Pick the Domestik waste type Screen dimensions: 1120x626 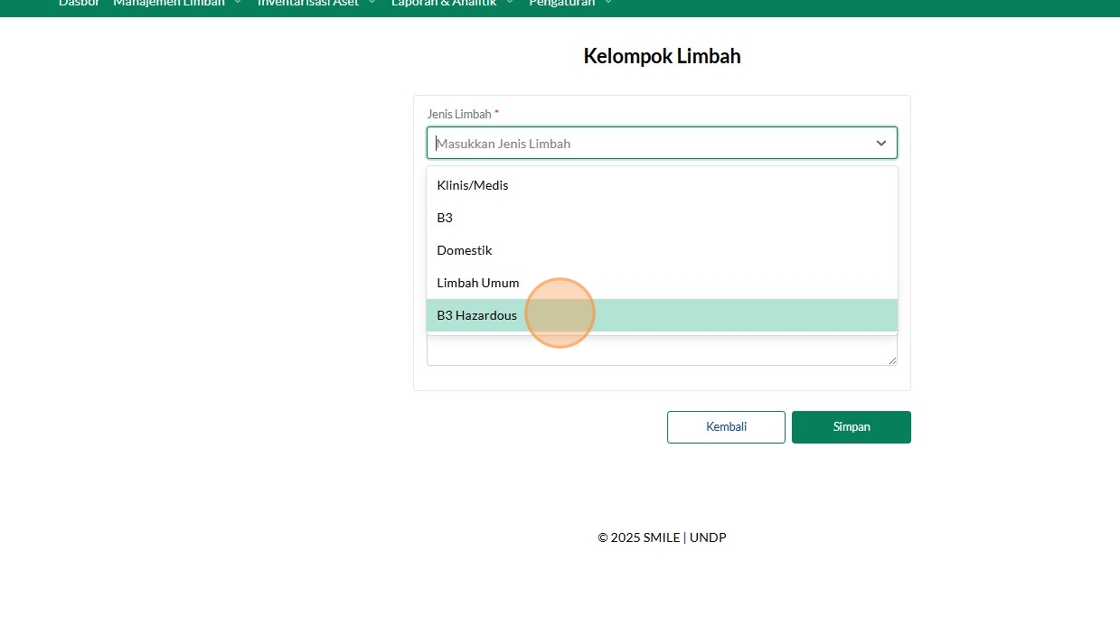[661, 250]
